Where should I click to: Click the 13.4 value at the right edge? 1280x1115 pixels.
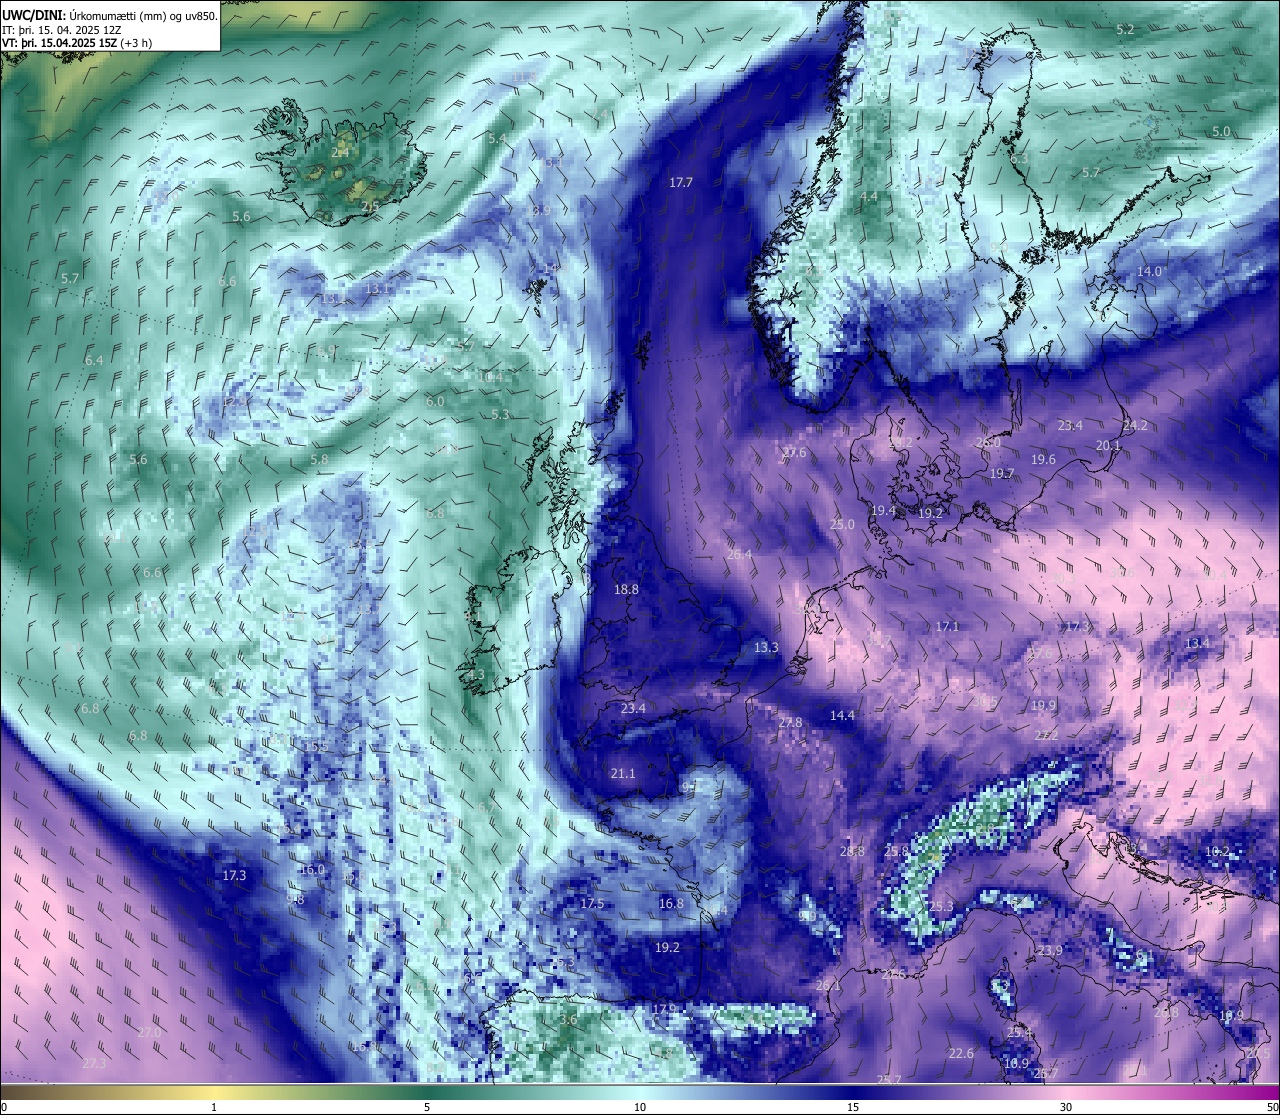[1197, 643]
